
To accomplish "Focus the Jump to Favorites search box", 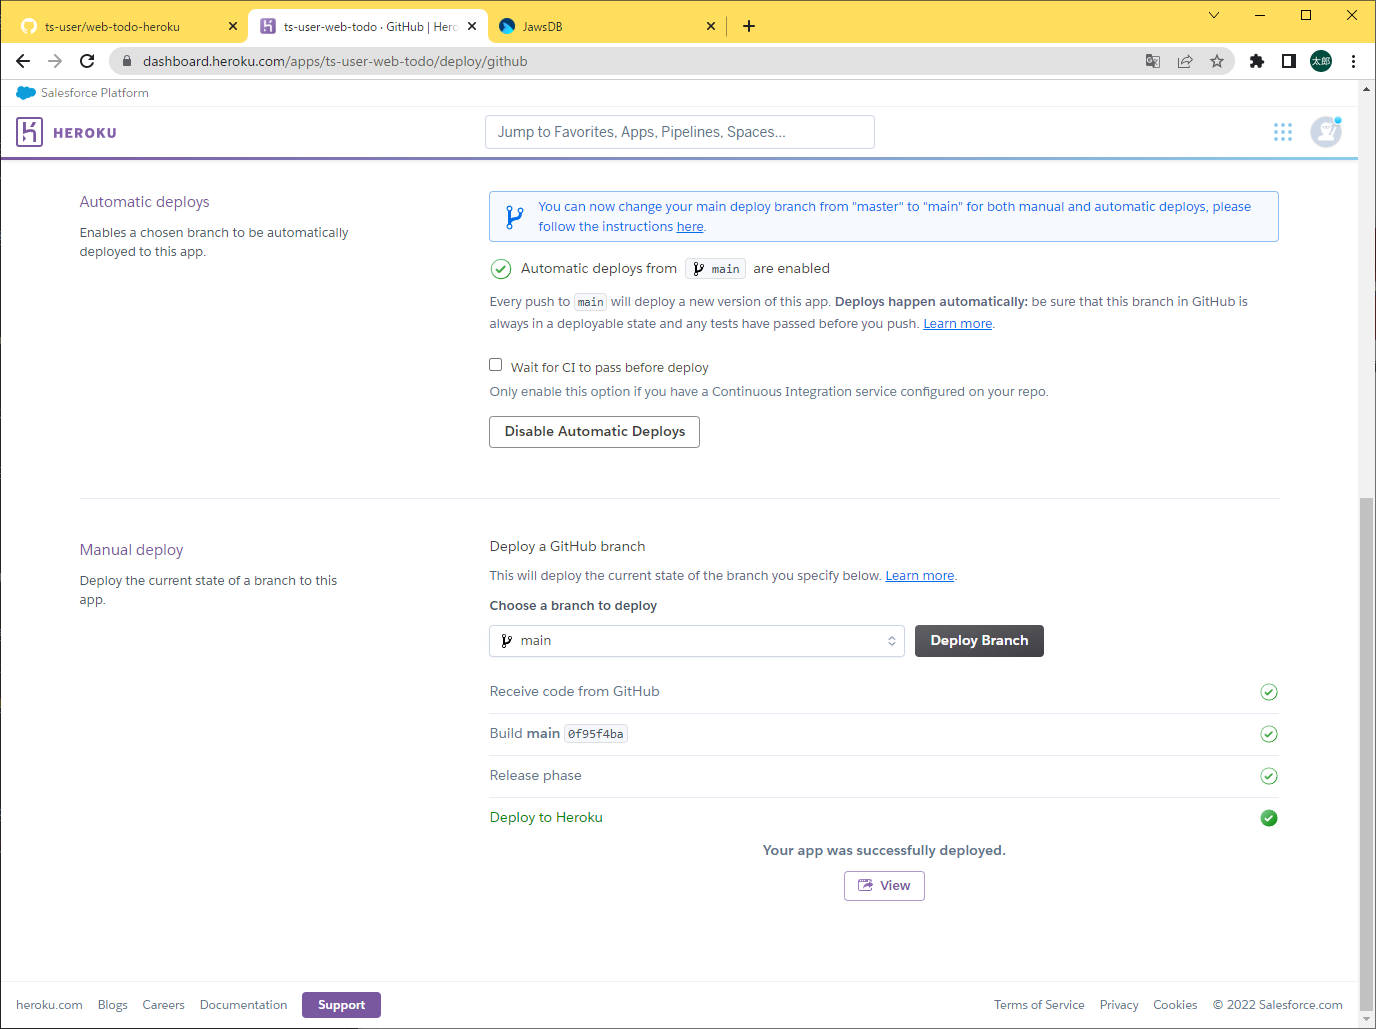I will 680,132.
